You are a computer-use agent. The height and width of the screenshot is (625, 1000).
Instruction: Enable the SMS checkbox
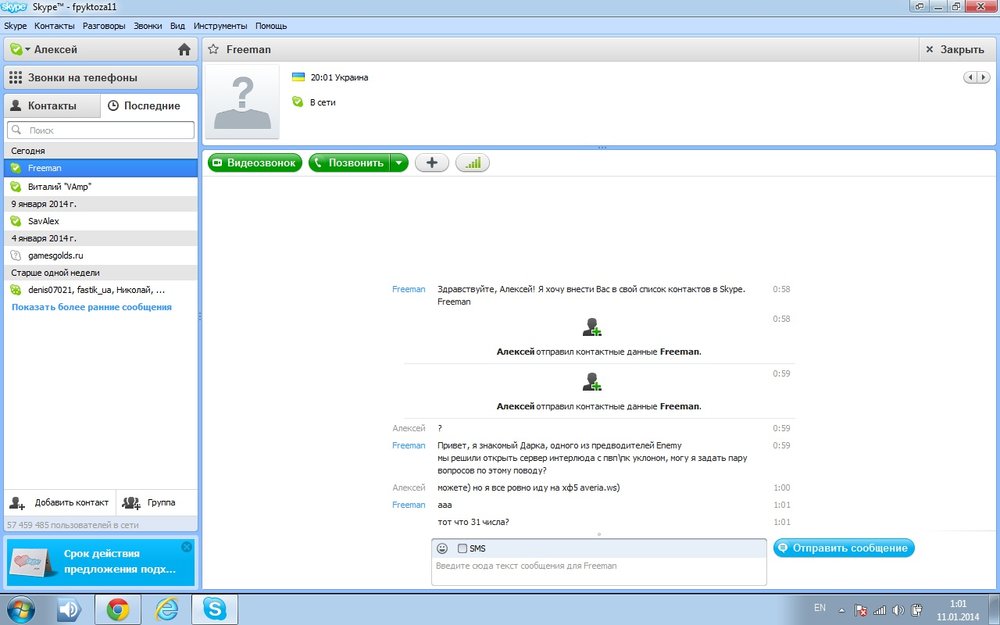[x=462, y=548]
